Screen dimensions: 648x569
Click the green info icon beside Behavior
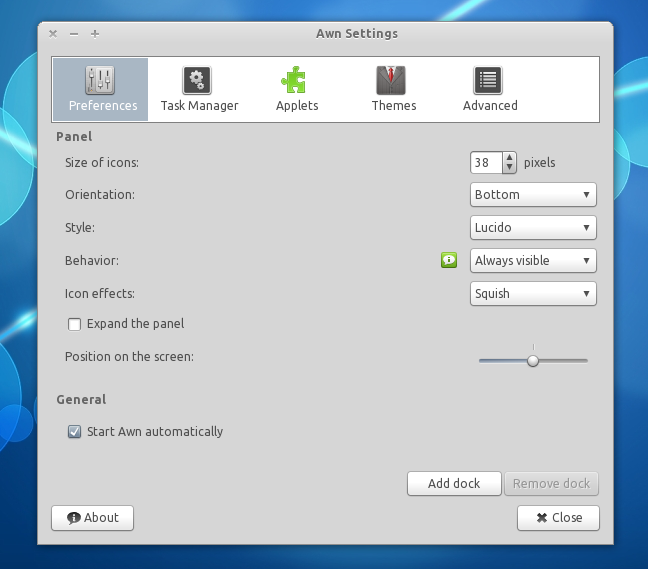[x=449, y=260]
